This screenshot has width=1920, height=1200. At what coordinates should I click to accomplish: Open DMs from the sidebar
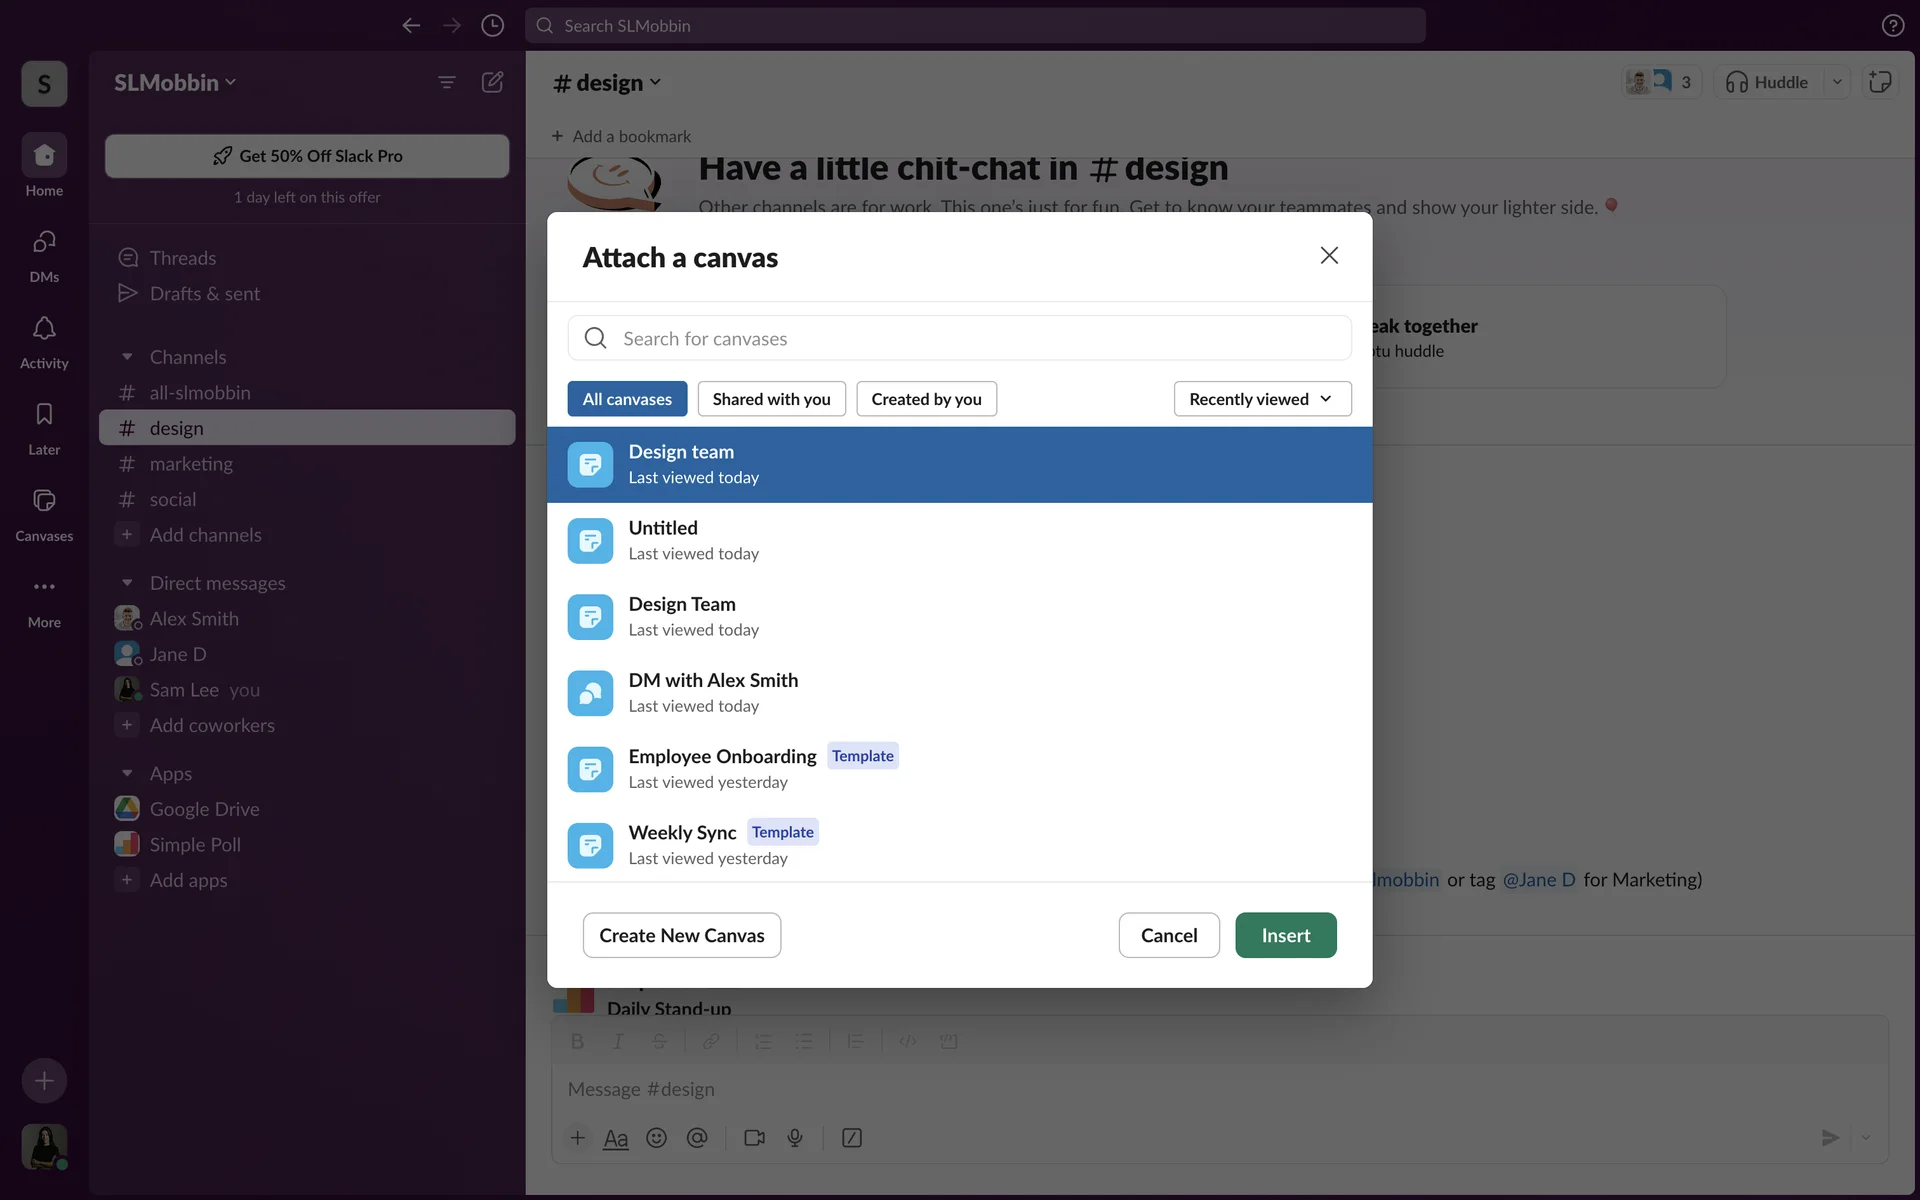click(44, 243)
